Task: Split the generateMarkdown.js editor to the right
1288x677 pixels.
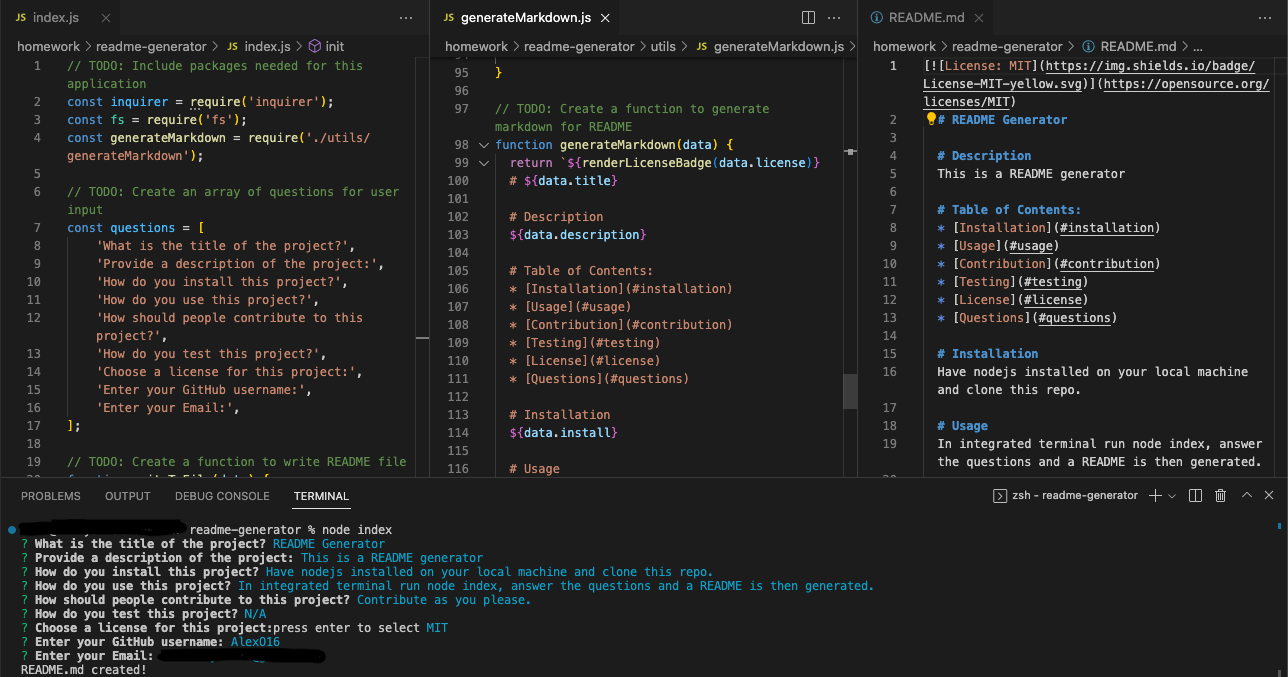Action: point(809,18)
